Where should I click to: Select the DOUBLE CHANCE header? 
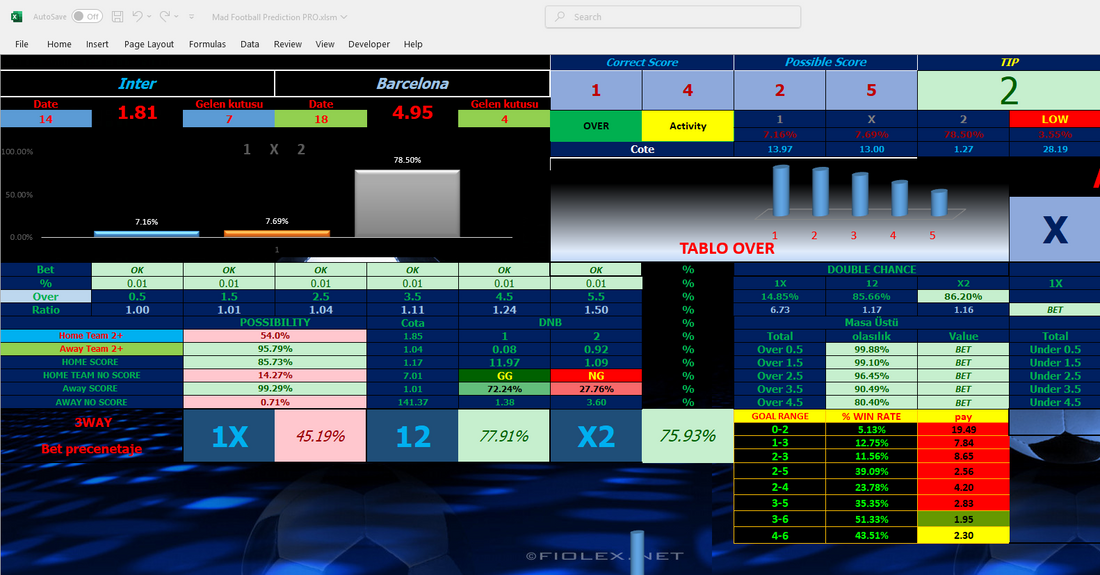(x=871, y=269)
